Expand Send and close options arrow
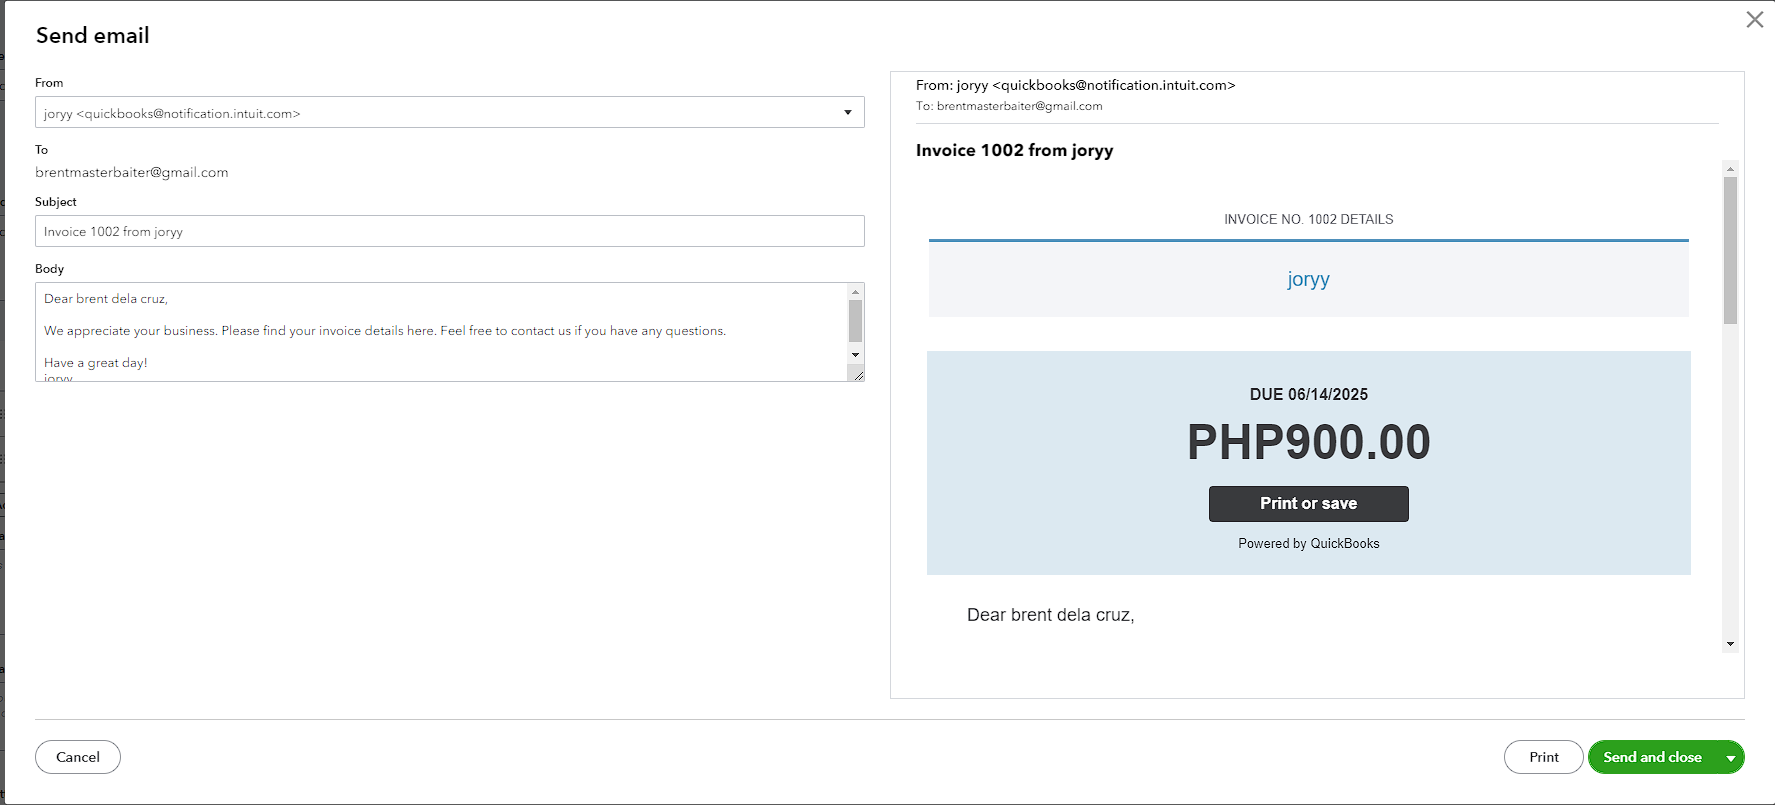 point(1731,758)
